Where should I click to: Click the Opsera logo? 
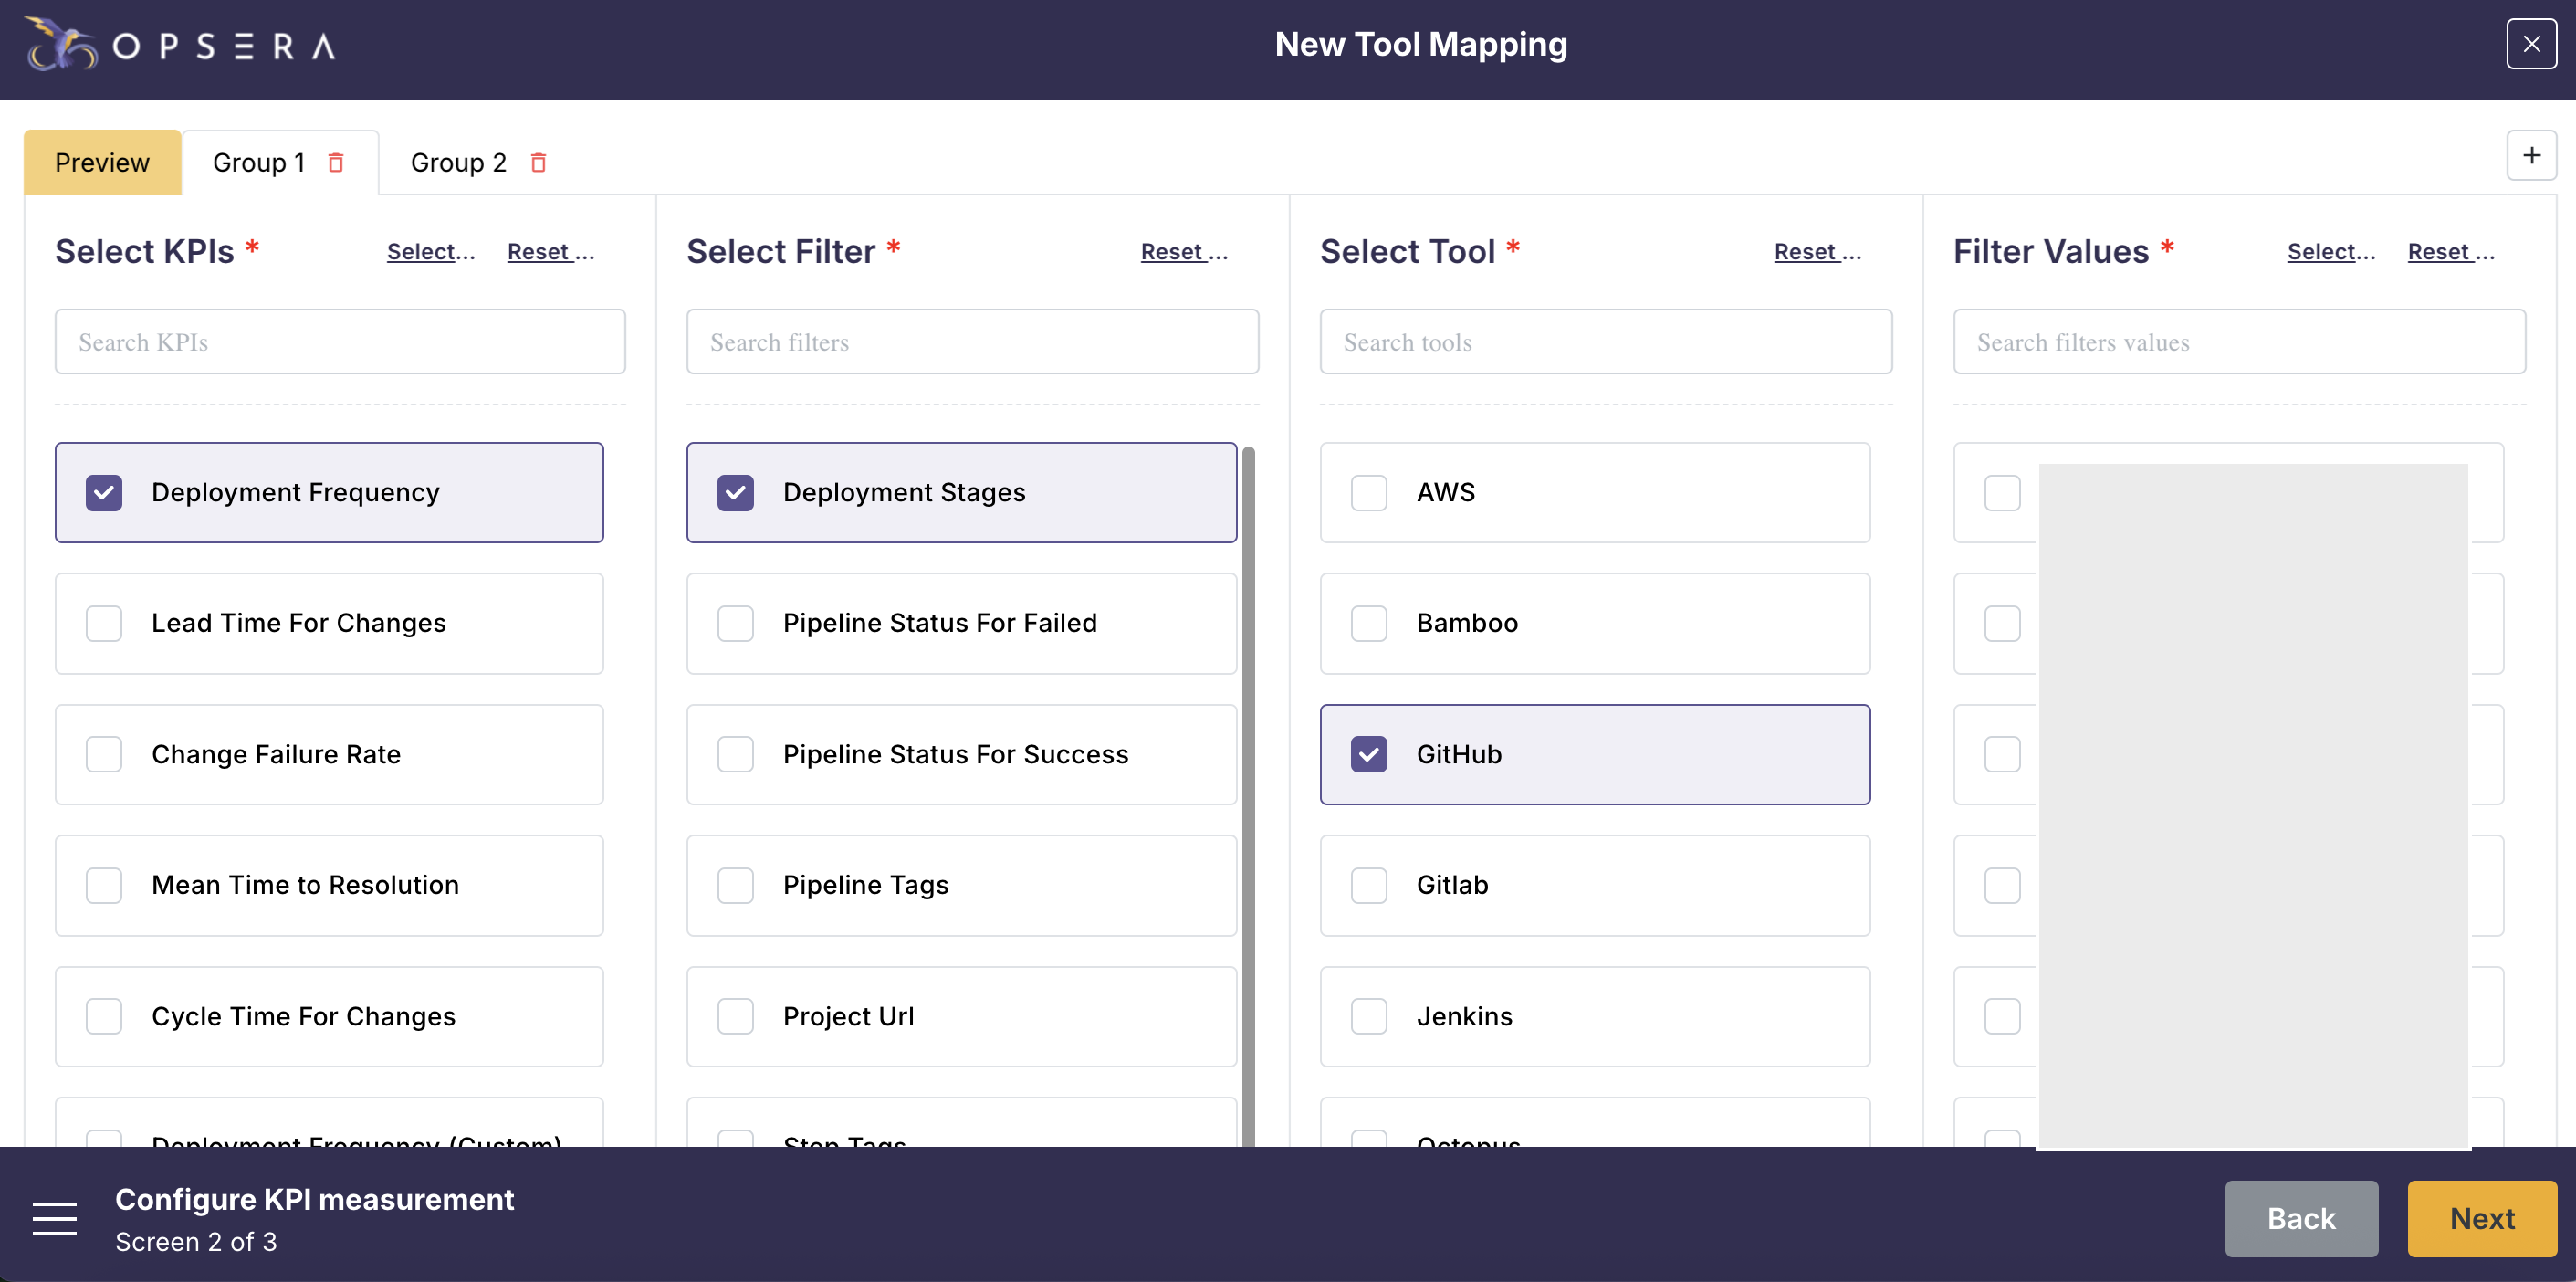(180, 45)
